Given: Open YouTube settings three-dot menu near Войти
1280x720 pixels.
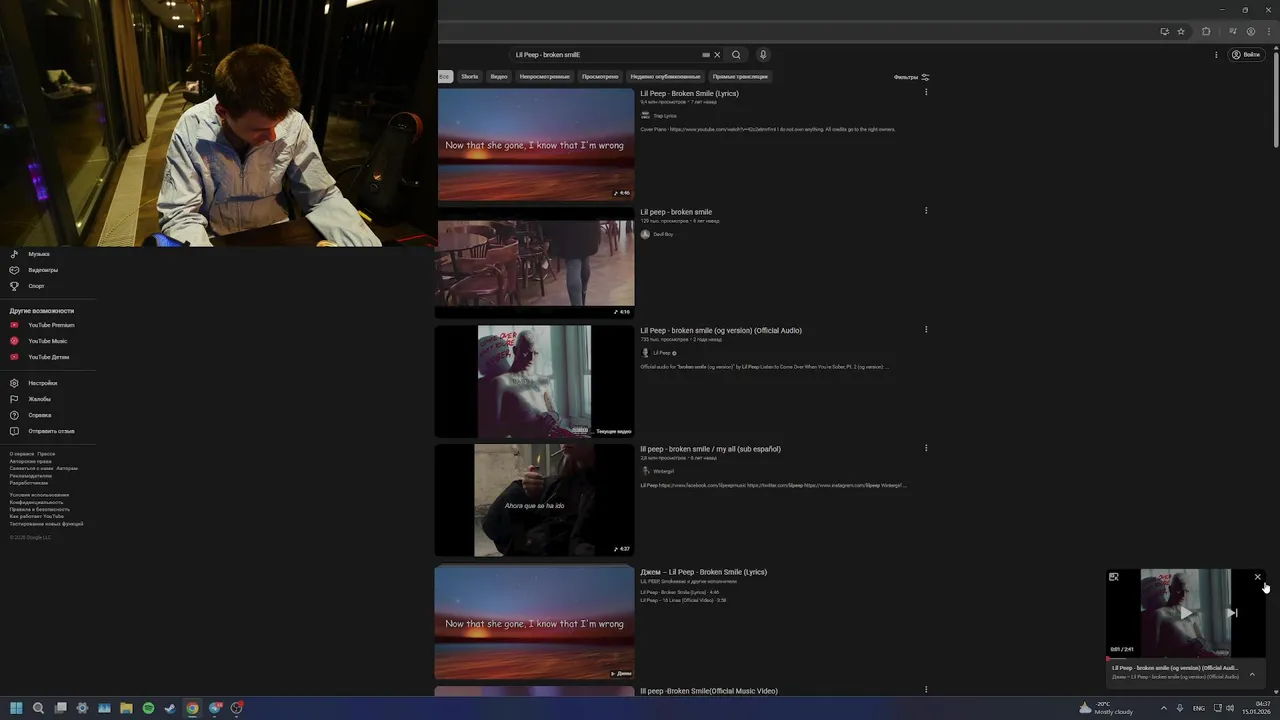Looking at the screenshot, I should pos(1216,55).
